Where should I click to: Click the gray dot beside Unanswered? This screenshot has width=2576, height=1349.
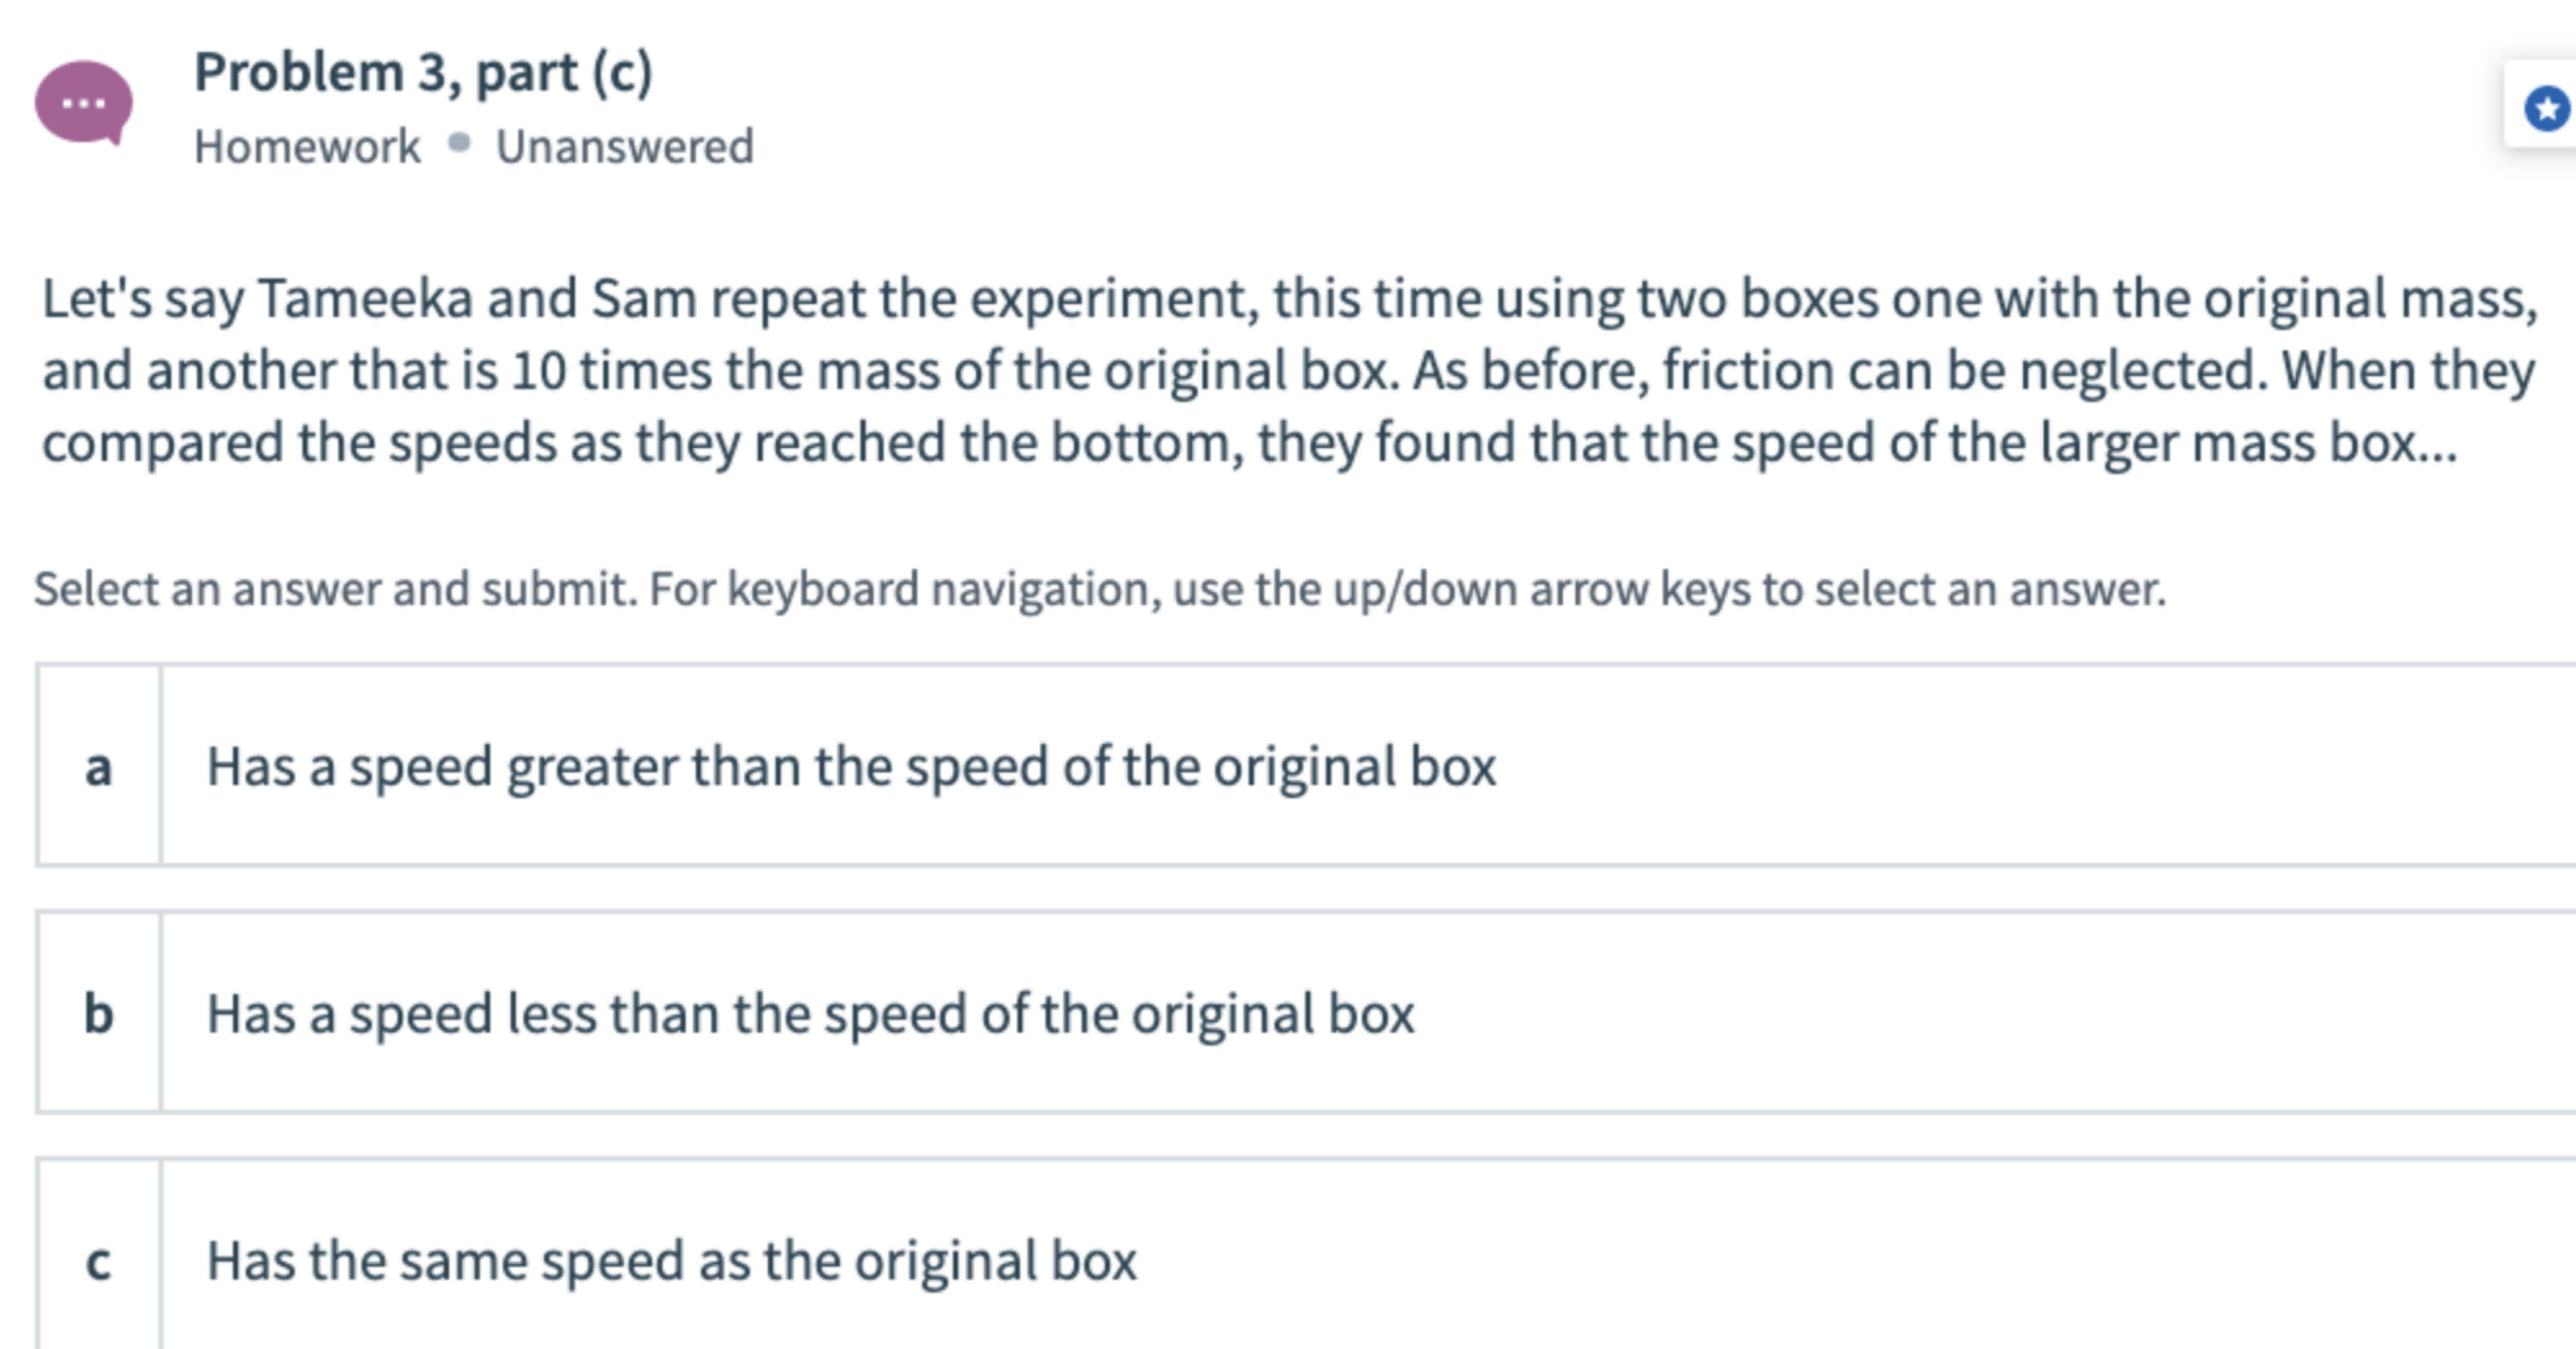459,143
